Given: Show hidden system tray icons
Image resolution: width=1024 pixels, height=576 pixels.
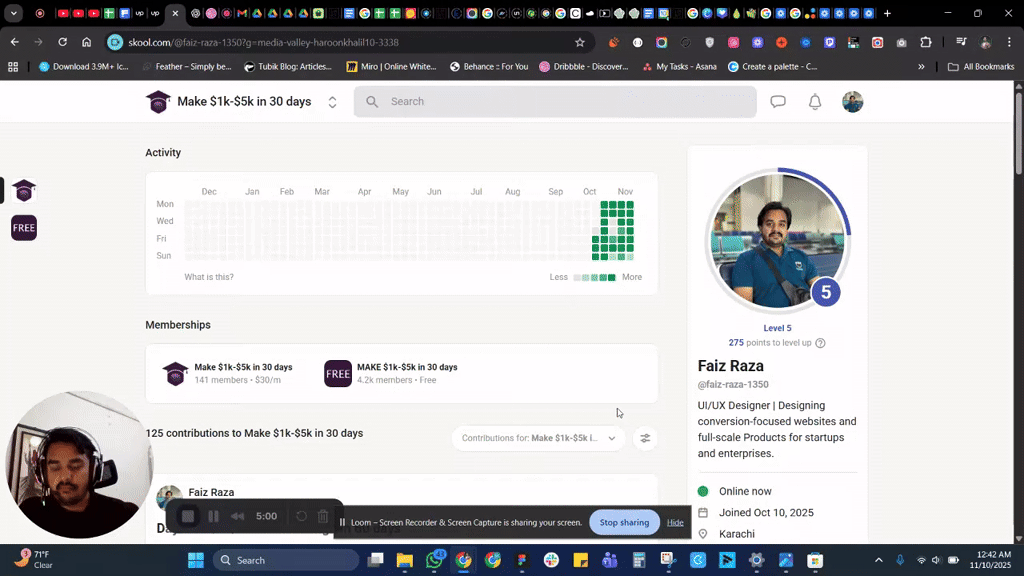Looking at the screenshot, I should [878, 560].
